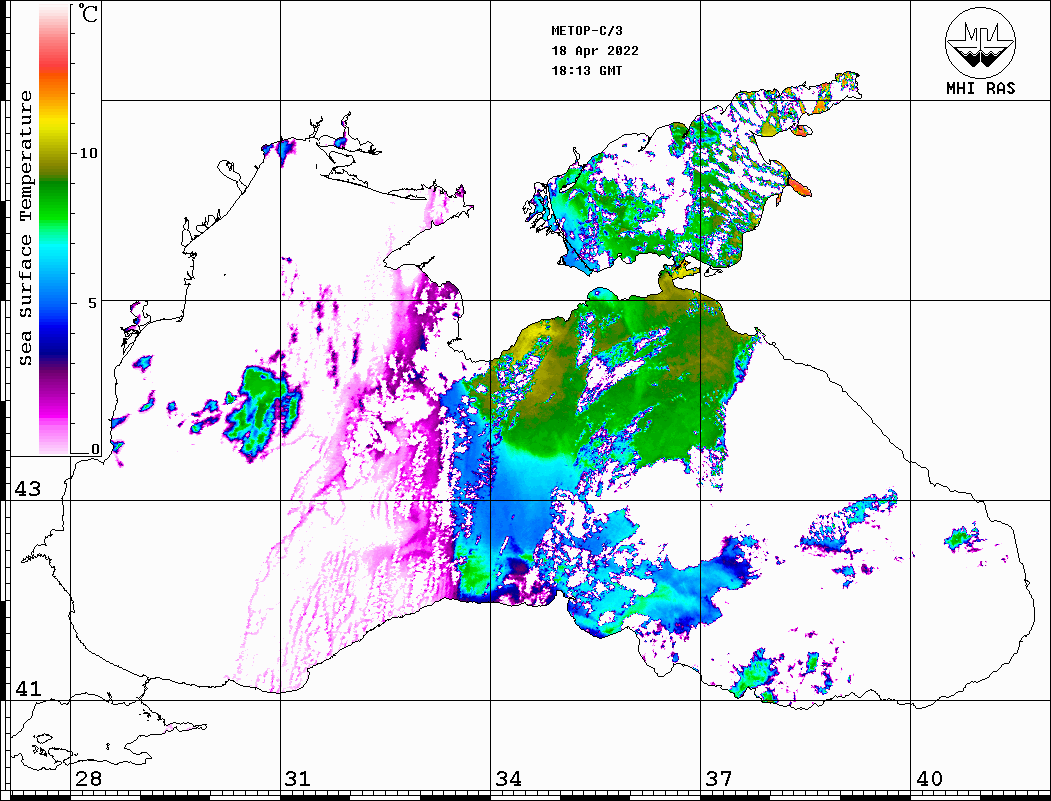Click the MHI RAS logo emblem

click(980, 42)
